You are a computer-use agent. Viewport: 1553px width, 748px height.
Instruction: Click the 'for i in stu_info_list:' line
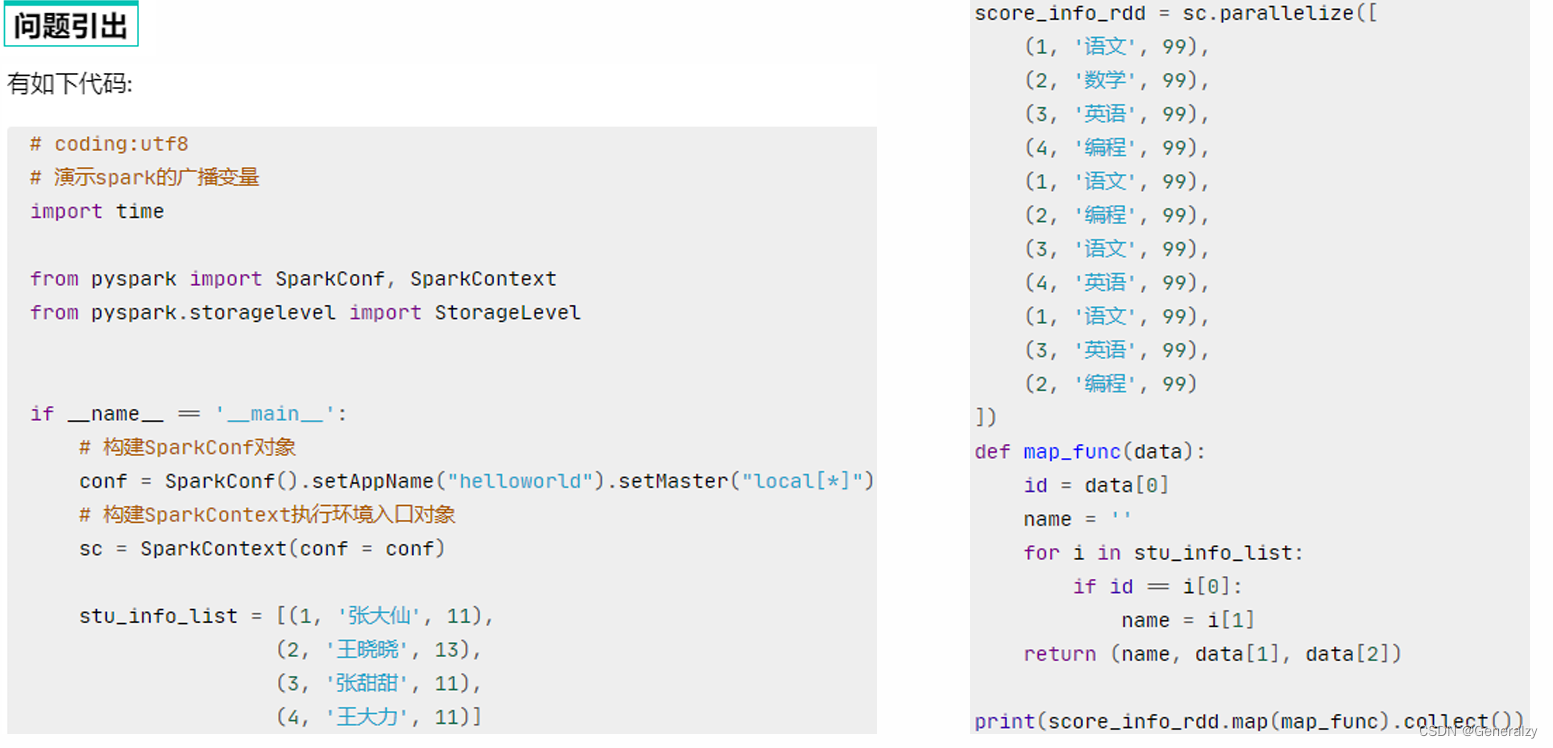tap(1164, 552)
